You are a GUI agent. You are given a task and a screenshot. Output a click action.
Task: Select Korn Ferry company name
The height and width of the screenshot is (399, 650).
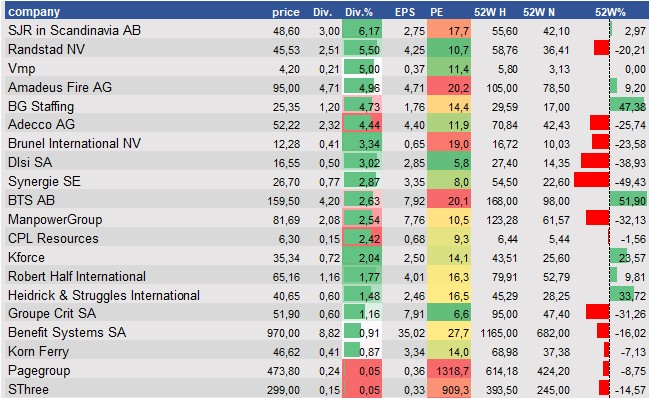[38, 351]
